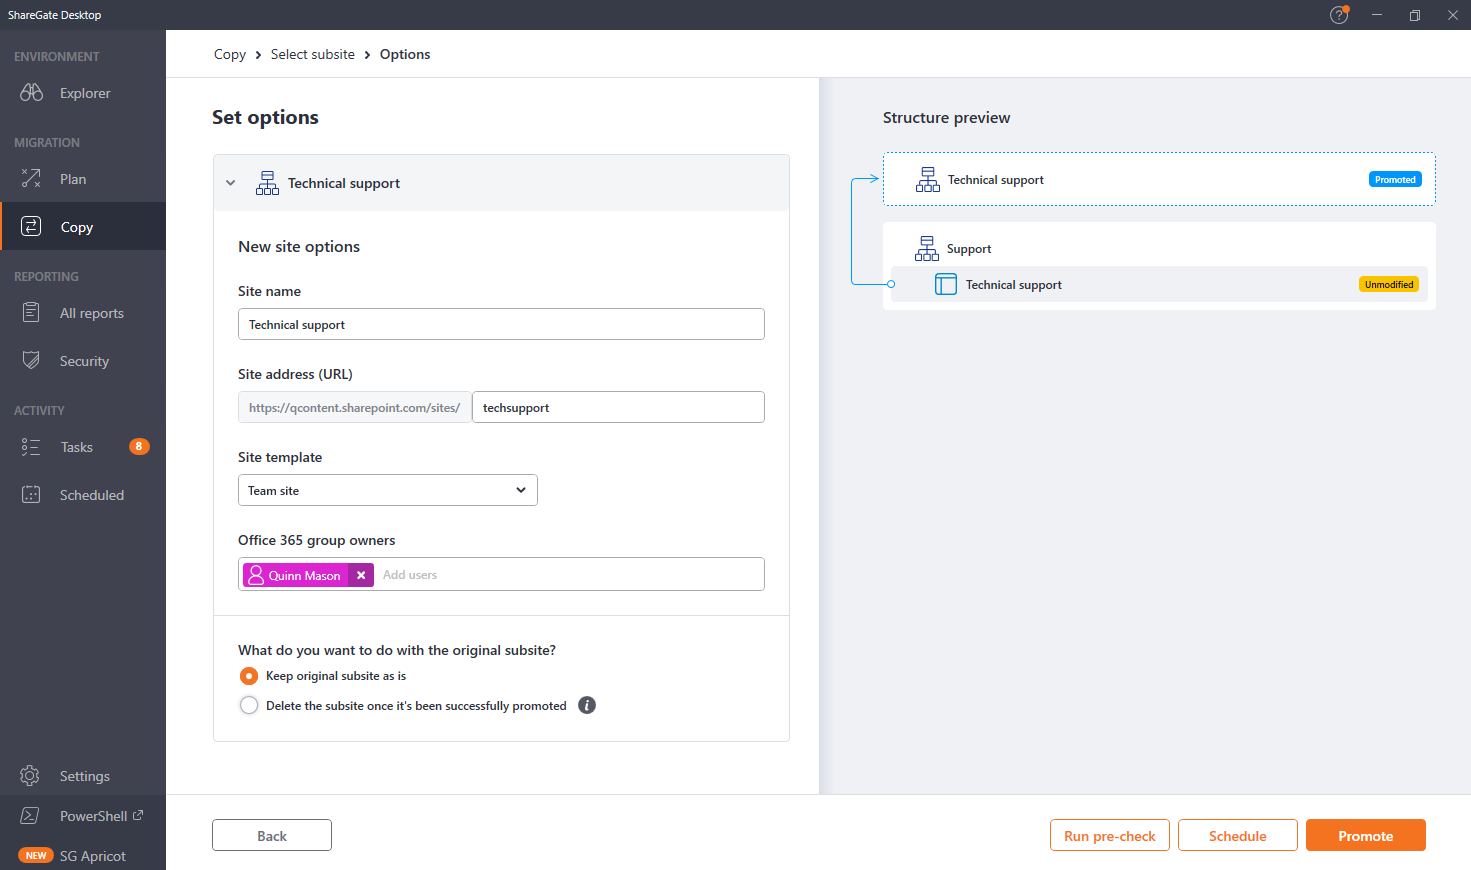Click the info icon beside Delete subsite option
Screen dimensions: 1471x870
(x=587, y=705)
